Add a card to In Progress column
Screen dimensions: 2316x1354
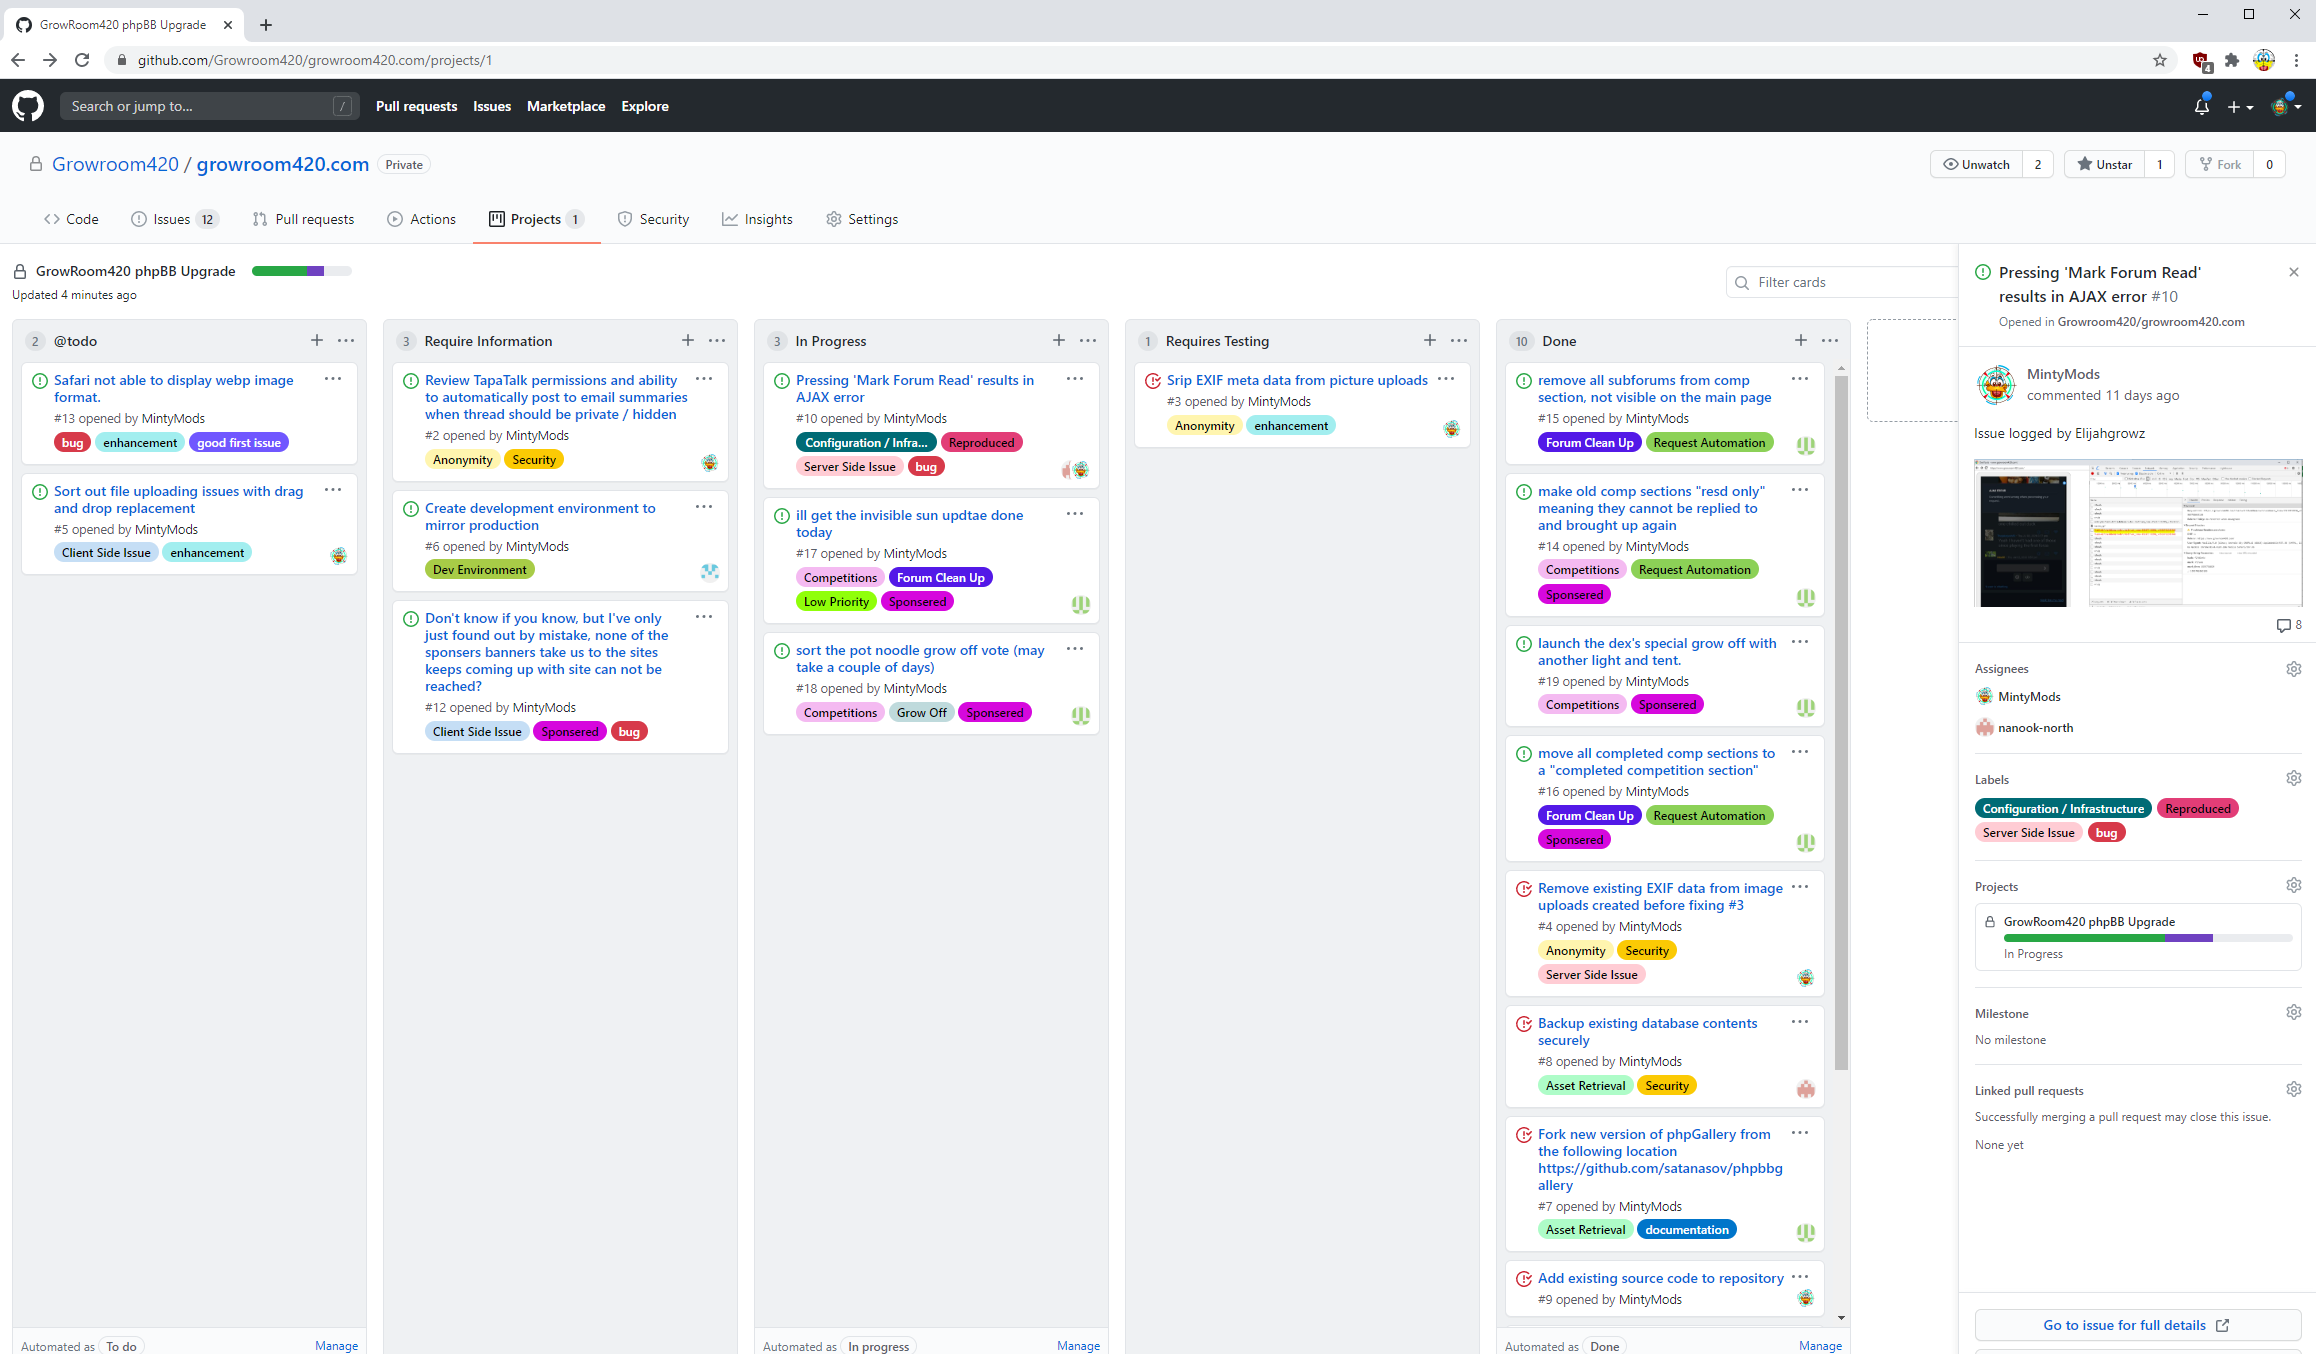pyautogui.click(x=1059, y=341)
